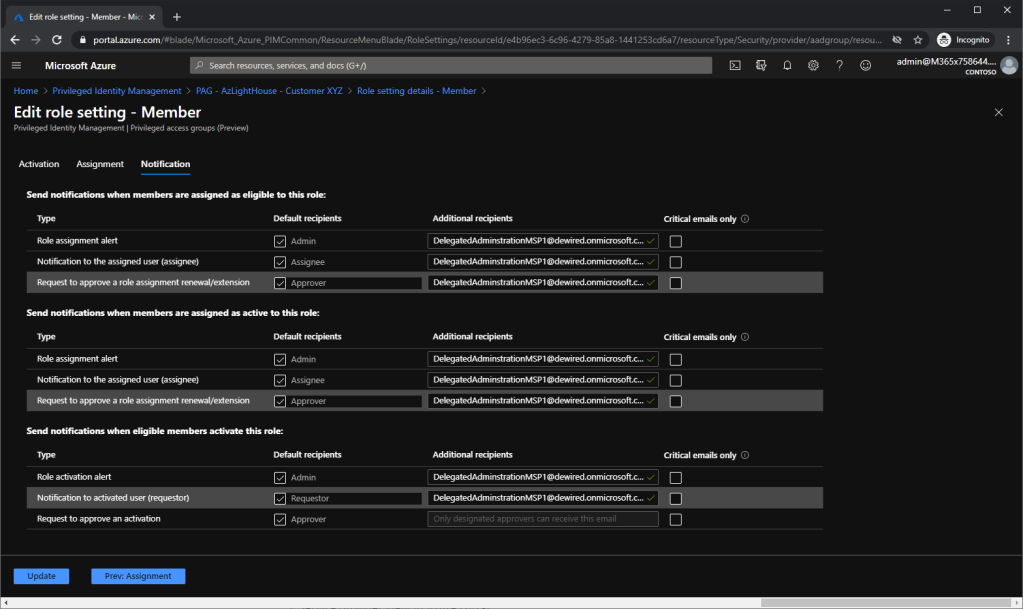Switch to the Activation tab
Image resolution: width=1023 pixels, height=609 pixels.
[39, 164]
